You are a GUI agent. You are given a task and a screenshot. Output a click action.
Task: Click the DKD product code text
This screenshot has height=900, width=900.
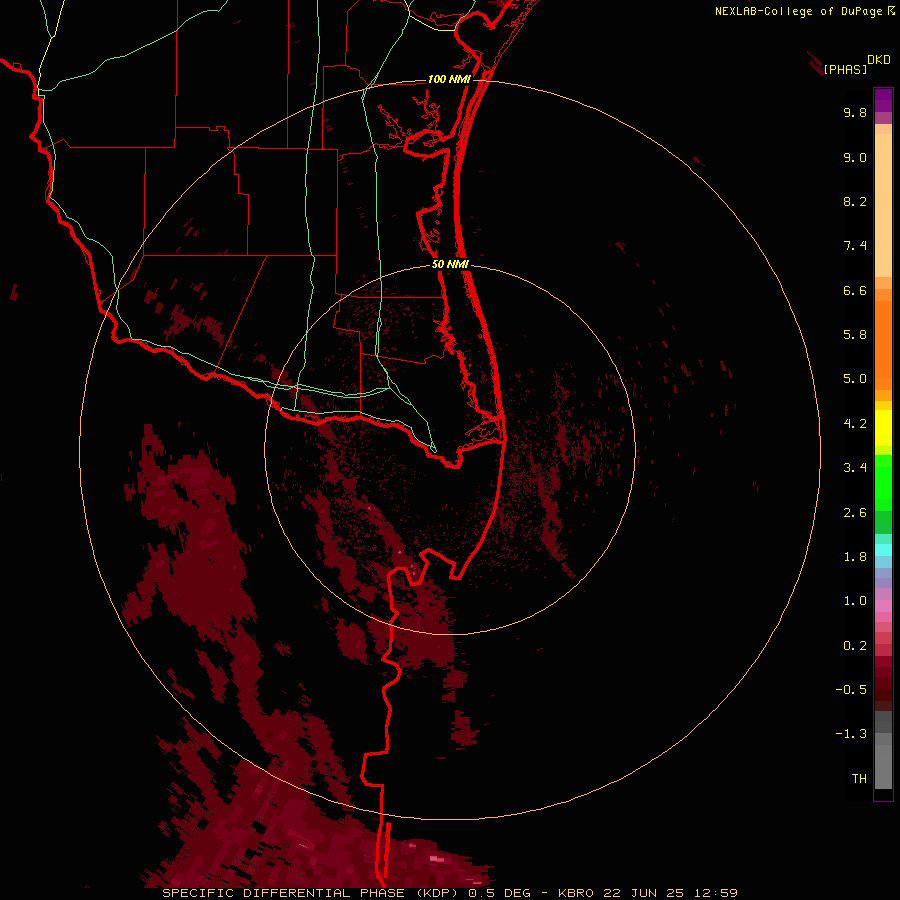tap(879, 60)
